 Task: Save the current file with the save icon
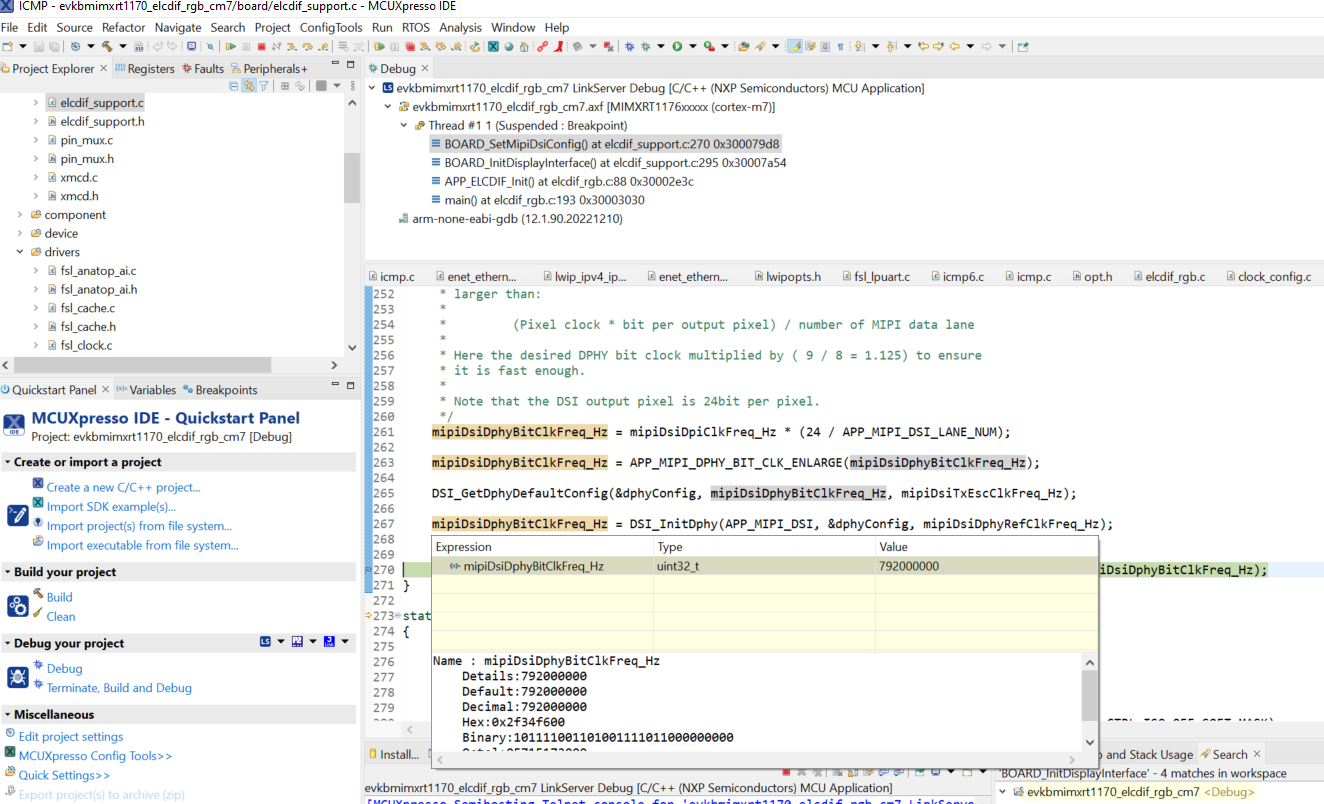pyautogui.click(x=40, y=46)
